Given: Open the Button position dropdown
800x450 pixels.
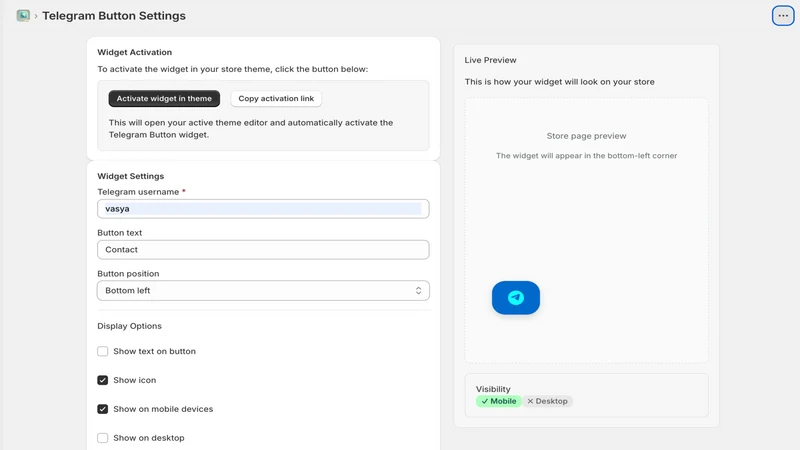Looking at the screenshot, I should coord(263,290).
